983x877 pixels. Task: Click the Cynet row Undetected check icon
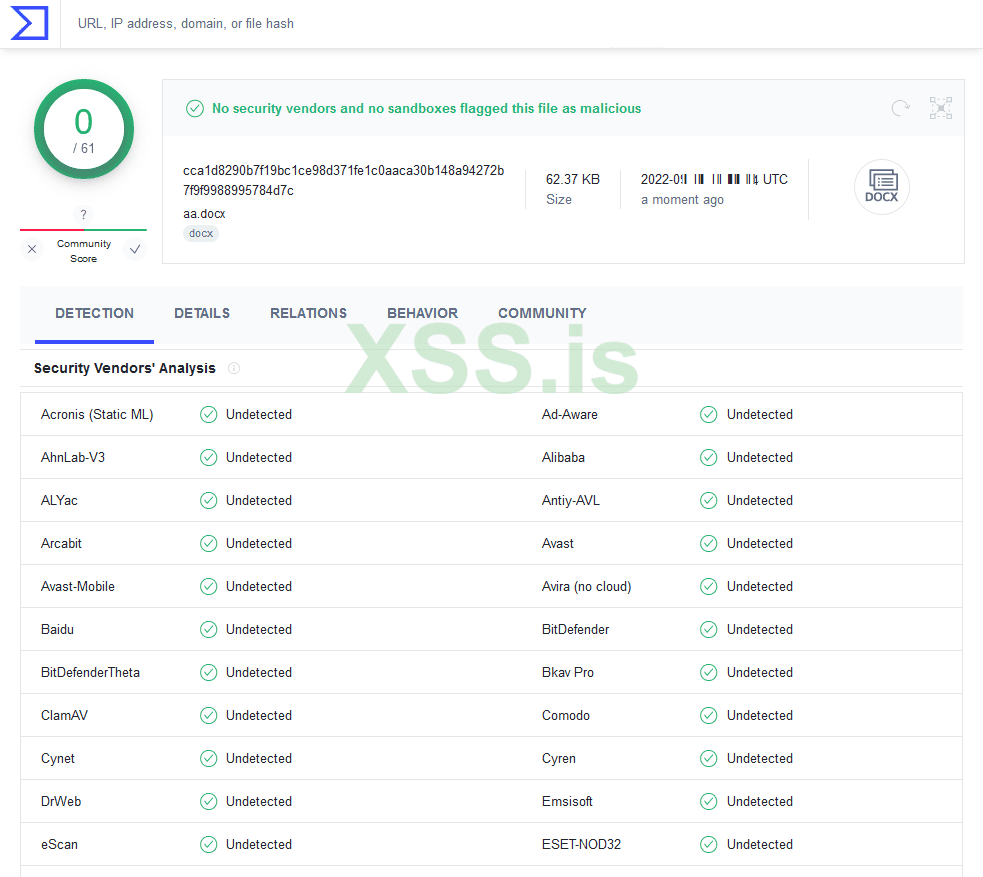(209, 759)
